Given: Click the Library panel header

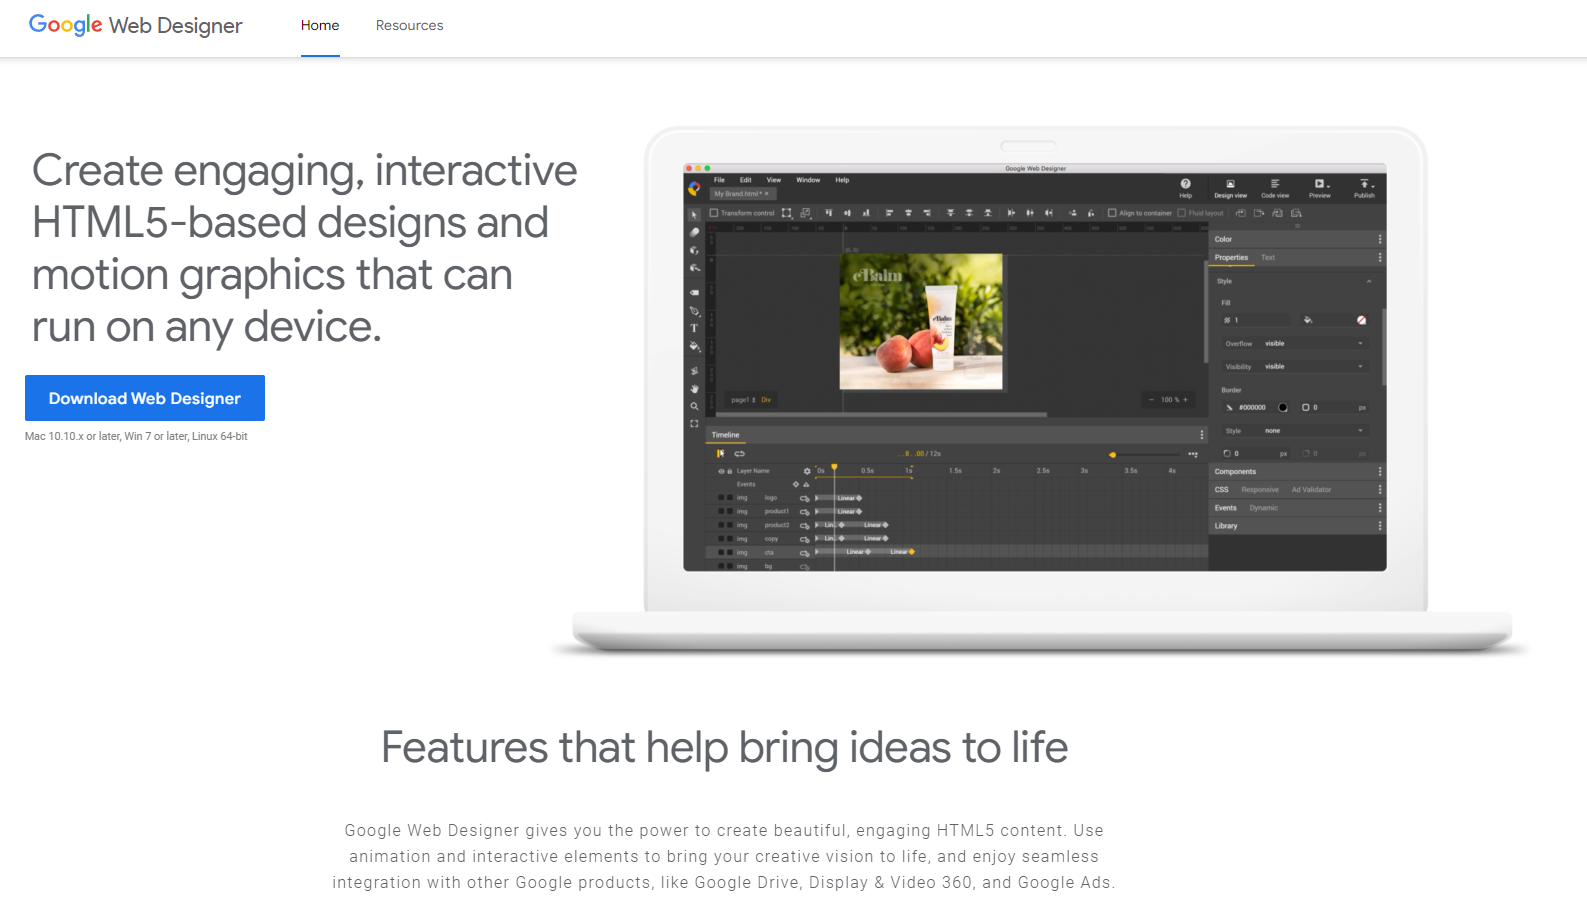Looking at the screenshot, I should [1297, 526].
